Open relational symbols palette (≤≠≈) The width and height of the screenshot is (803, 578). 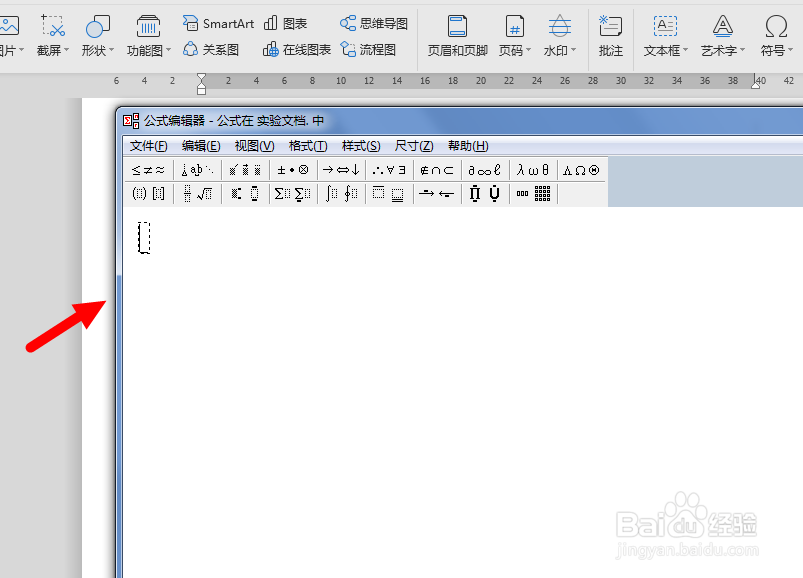149,170
